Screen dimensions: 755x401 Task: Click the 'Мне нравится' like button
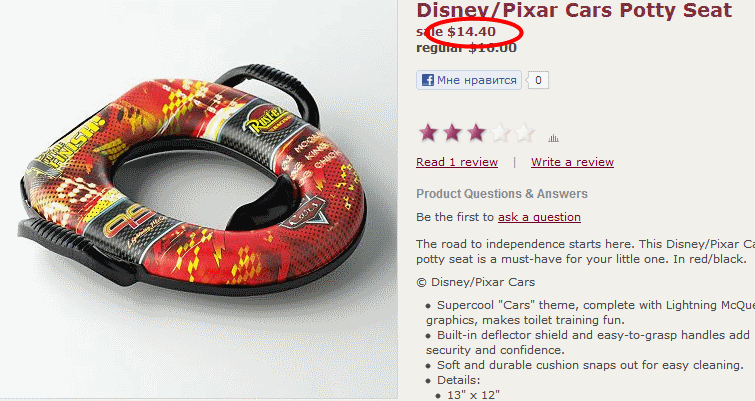[469, 80]
